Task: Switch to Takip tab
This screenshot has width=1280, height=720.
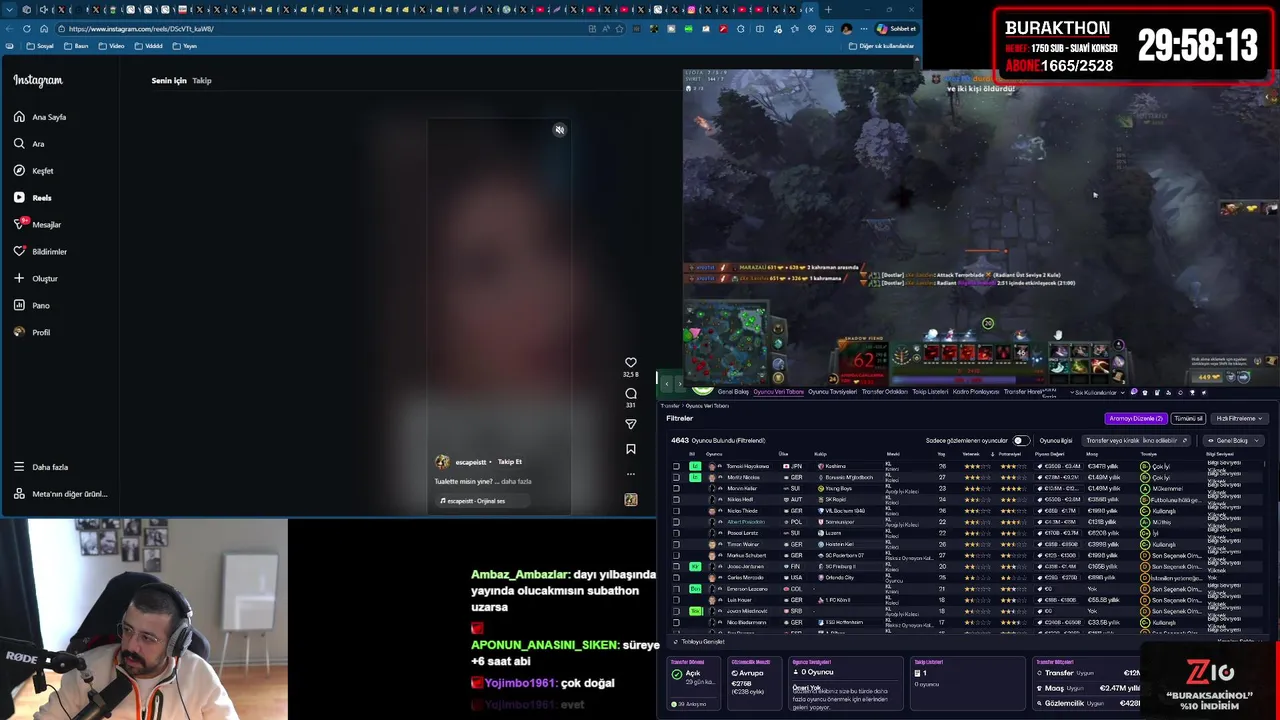Action: click(202, 81)
